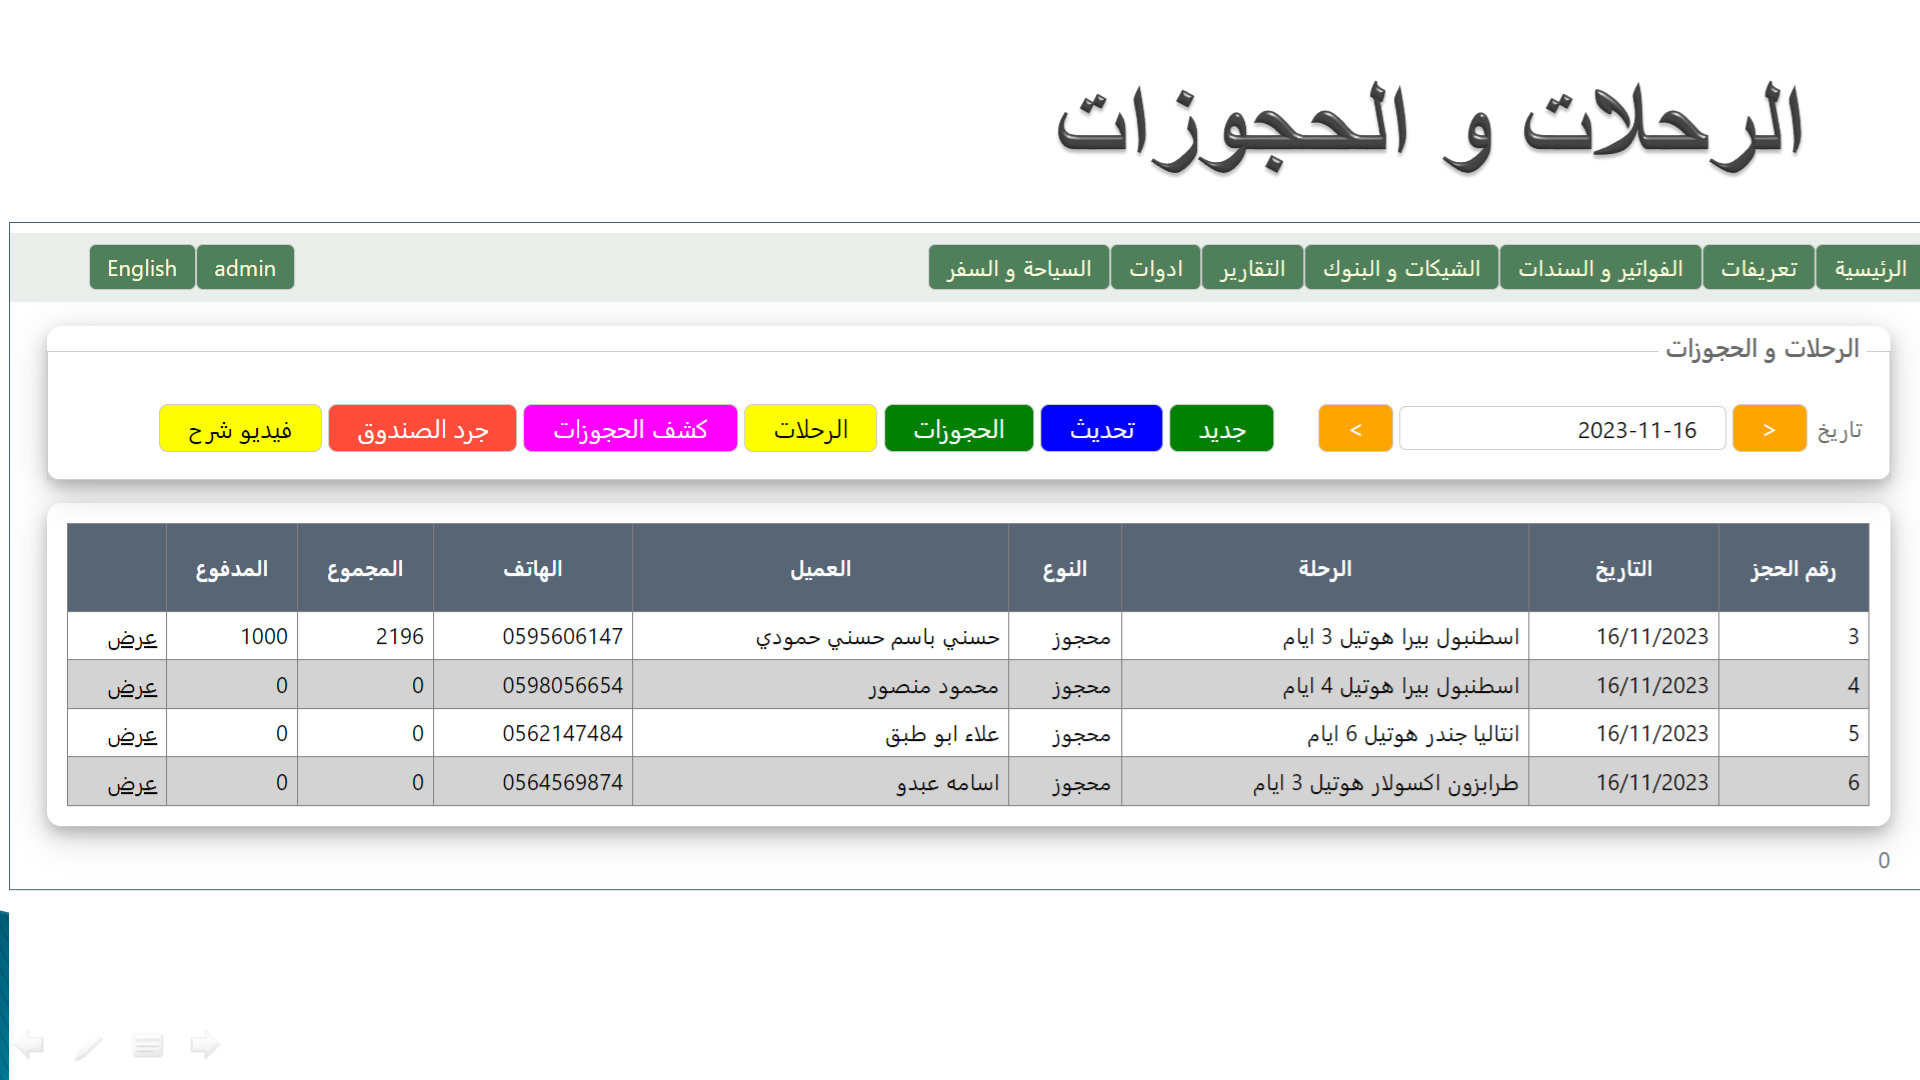Open the الرئيسية home menu

pyautogui.click(x=1869, y=268)
